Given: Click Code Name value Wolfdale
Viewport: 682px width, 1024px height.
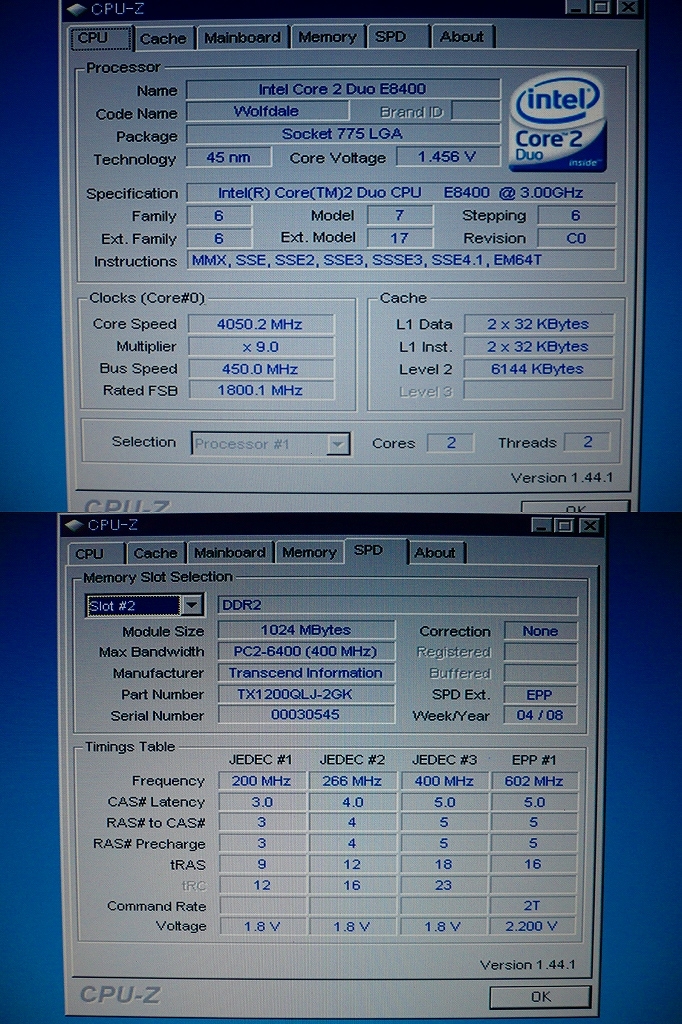Looking at the screenshot, I should point(267,111).
